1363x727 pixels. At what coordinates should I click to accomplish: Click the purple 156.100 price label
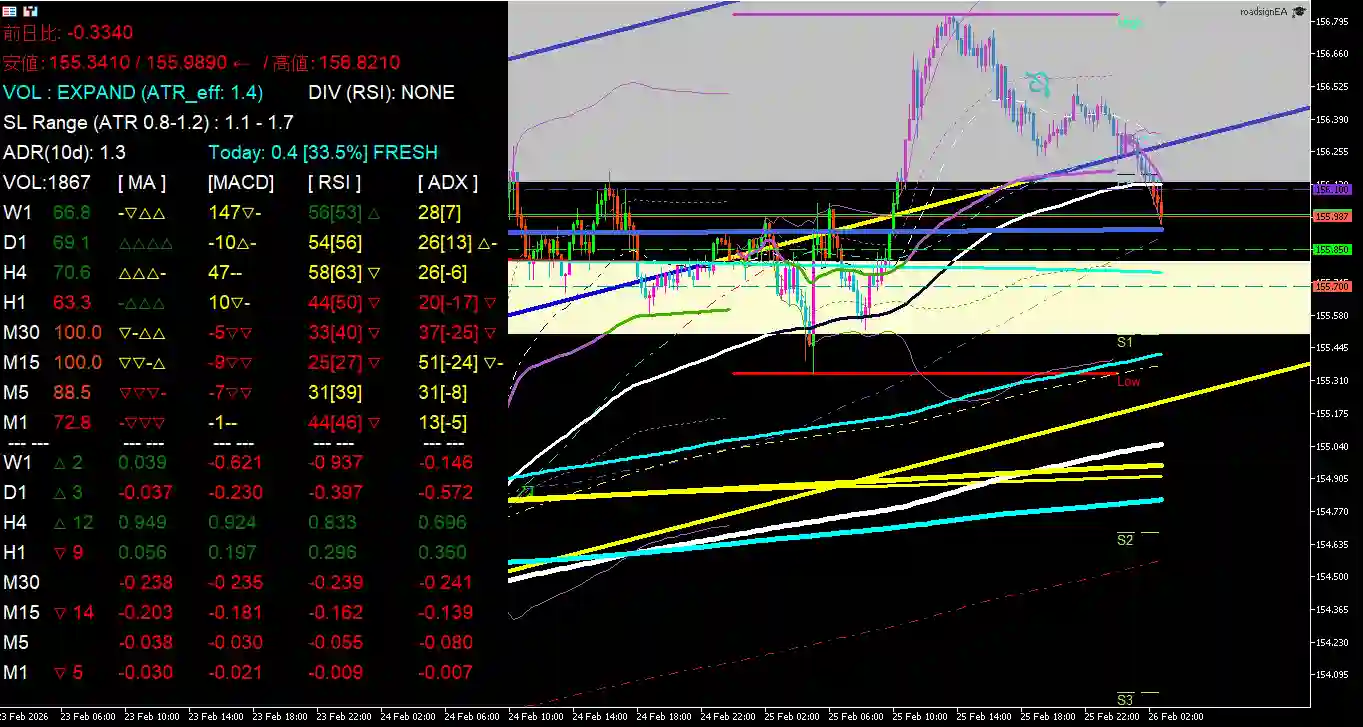coord(1332,189)
